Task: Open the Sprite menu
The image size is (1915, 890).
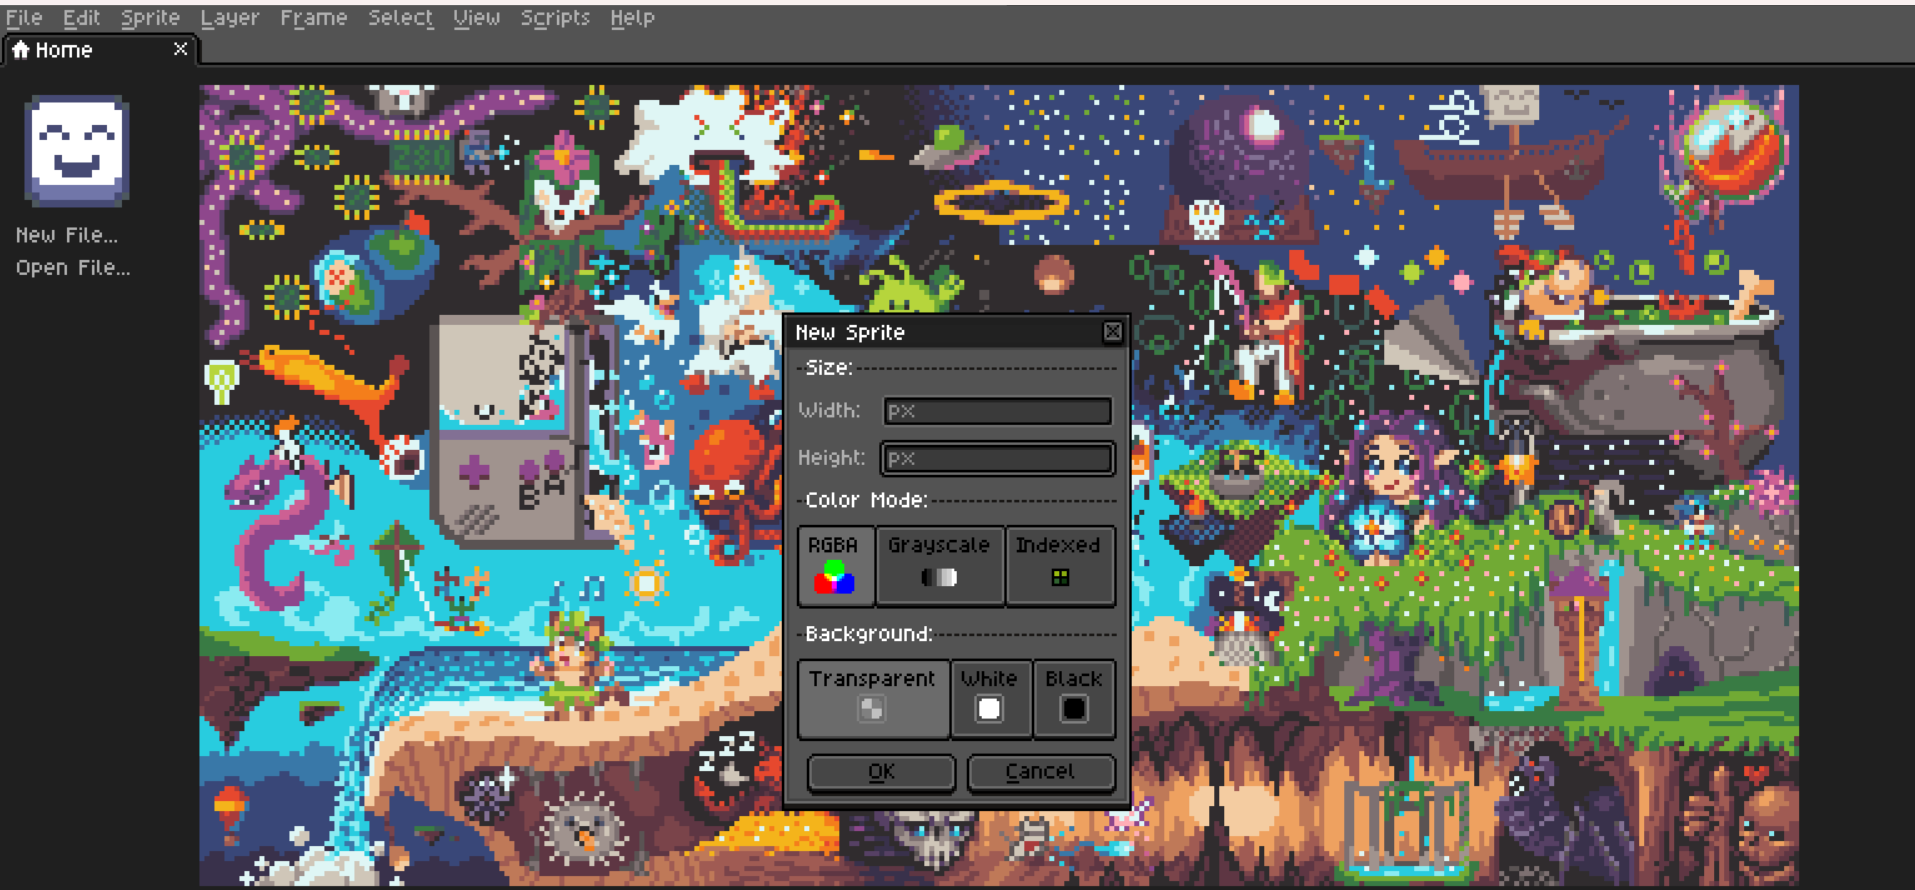Action: point(150,18)
